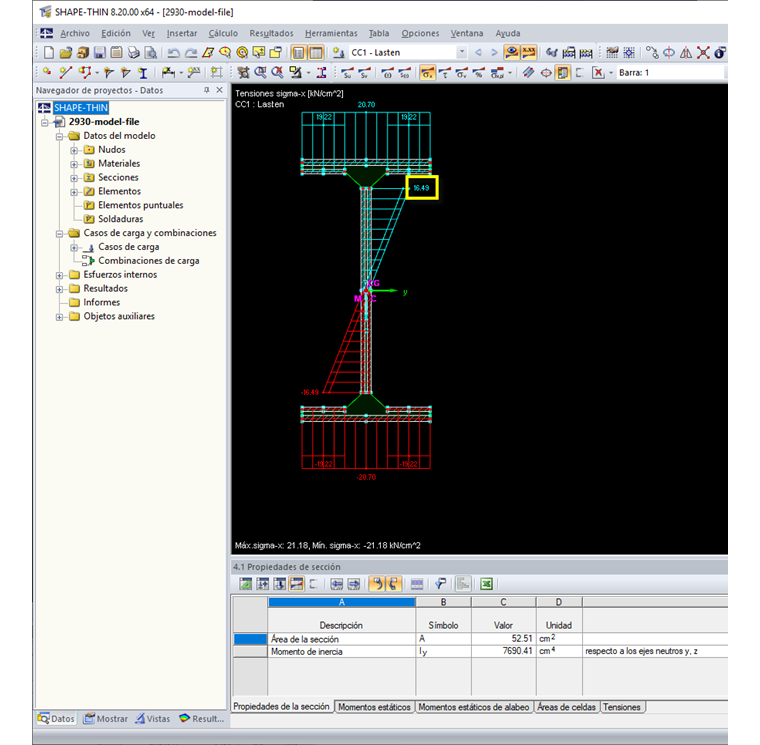
Task: Click the 7690.41 value cell
Action: (504, 651)
